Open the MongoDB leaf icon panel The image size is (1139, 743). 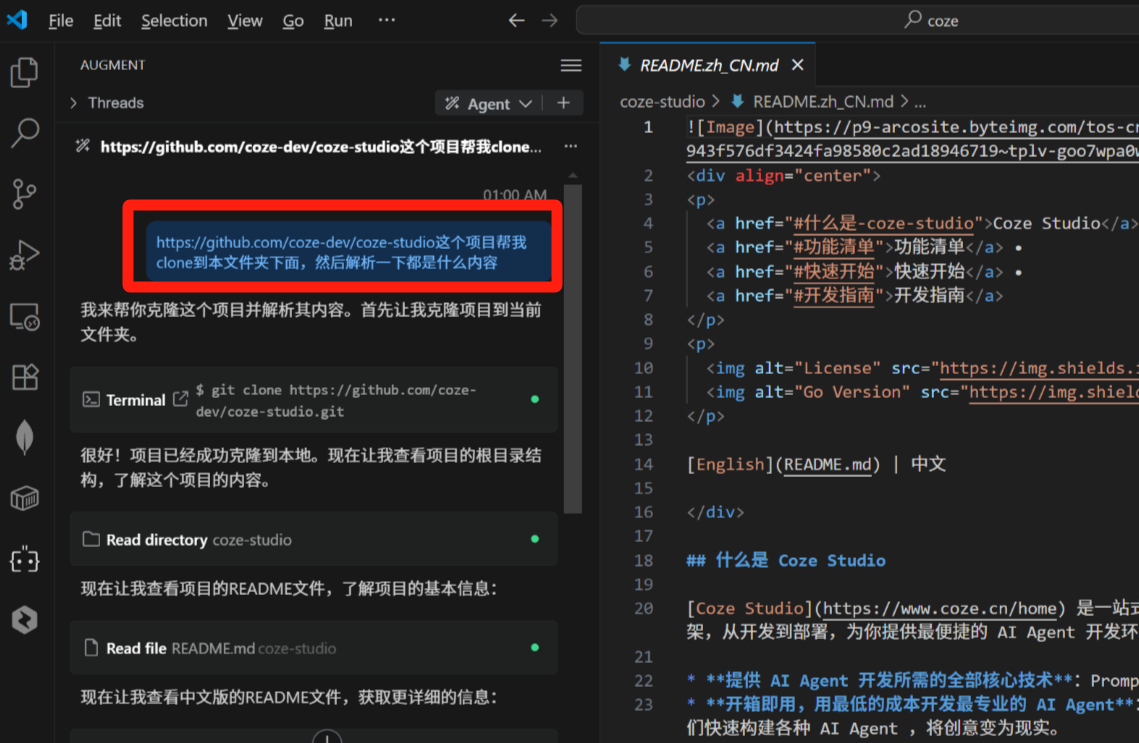point(24,438)
